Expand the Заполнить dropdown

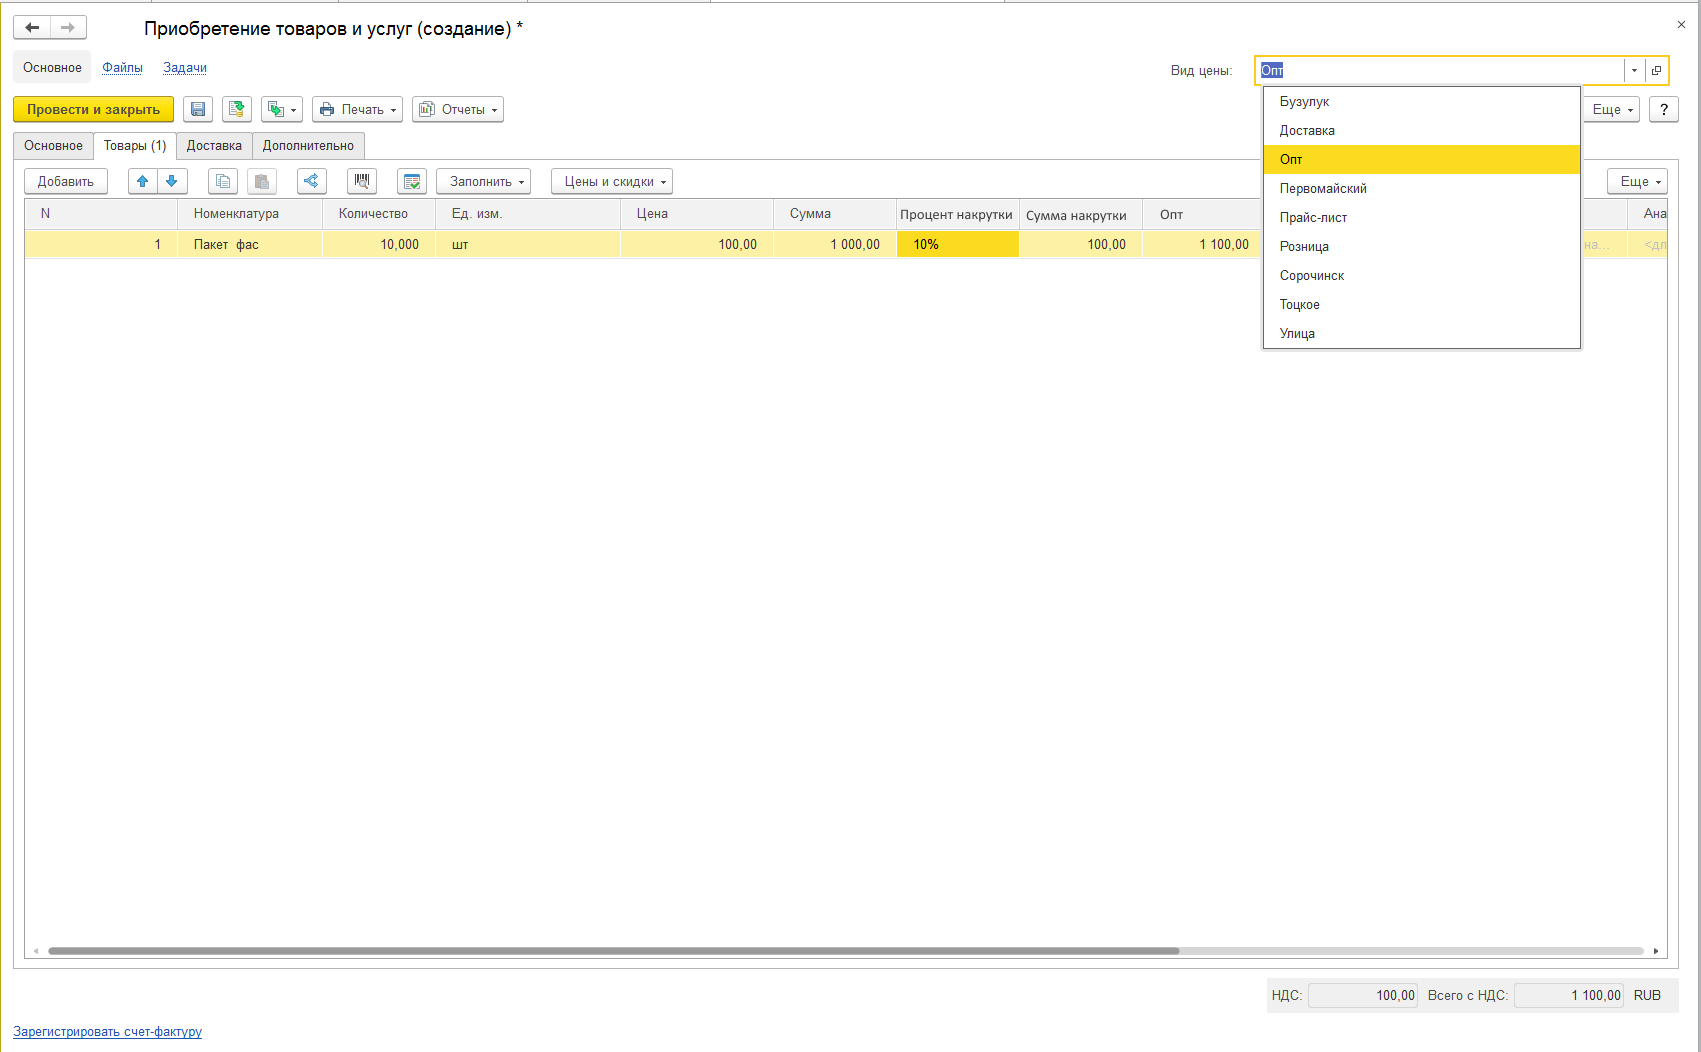tap(483, 181)
